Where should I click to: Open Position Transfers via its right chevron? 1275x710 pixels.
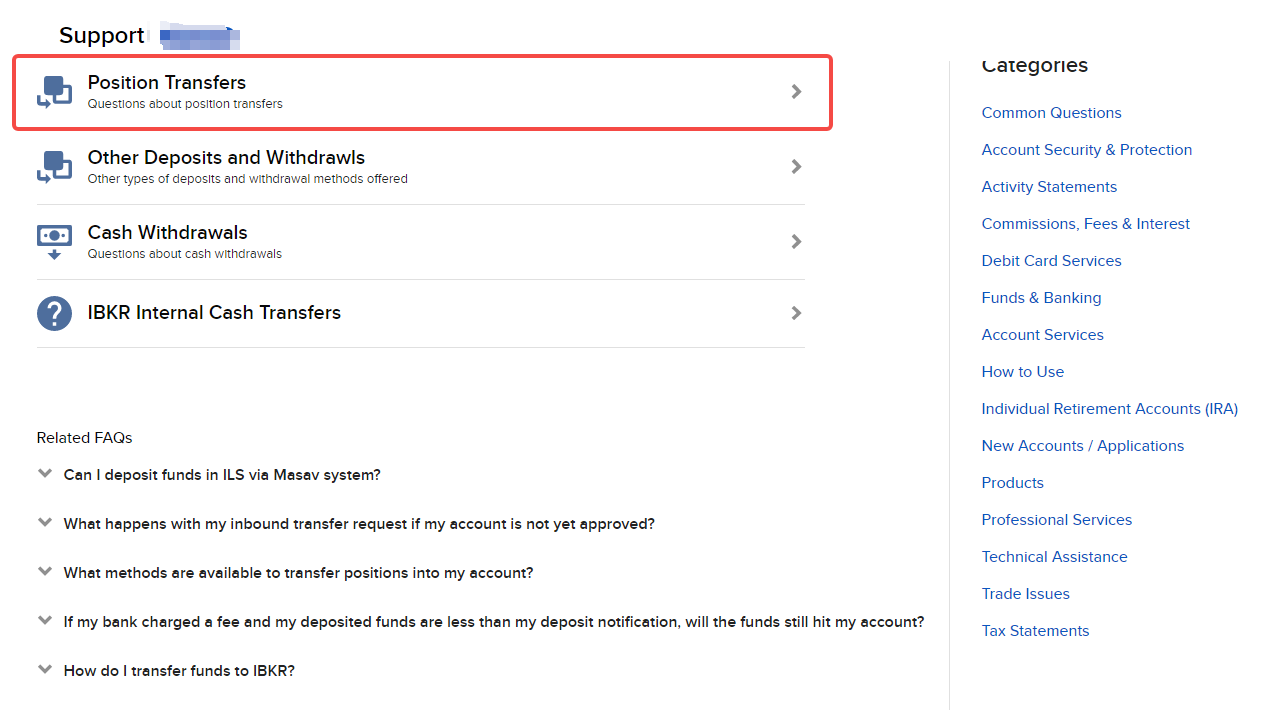pos(796,91)
